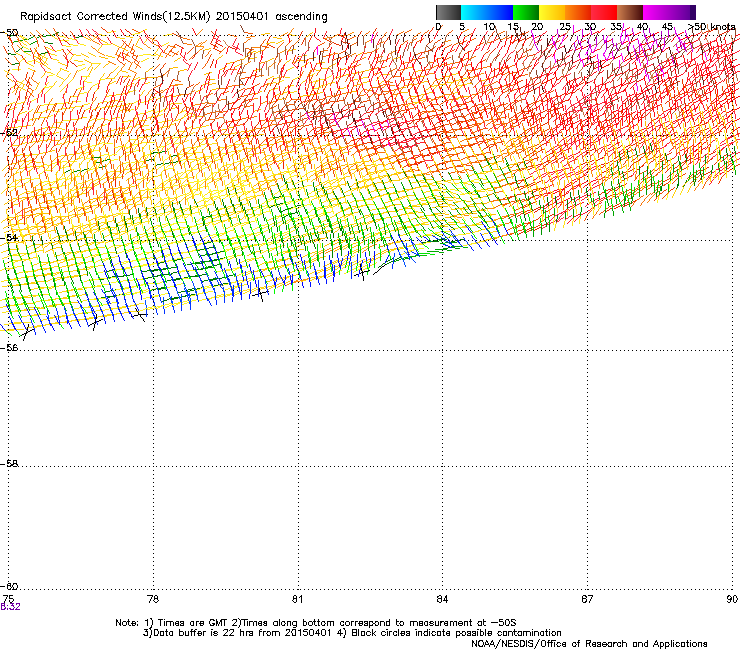Click the longitude label '87'
This screenshot has height=650, width=740.
pos(587,599)
